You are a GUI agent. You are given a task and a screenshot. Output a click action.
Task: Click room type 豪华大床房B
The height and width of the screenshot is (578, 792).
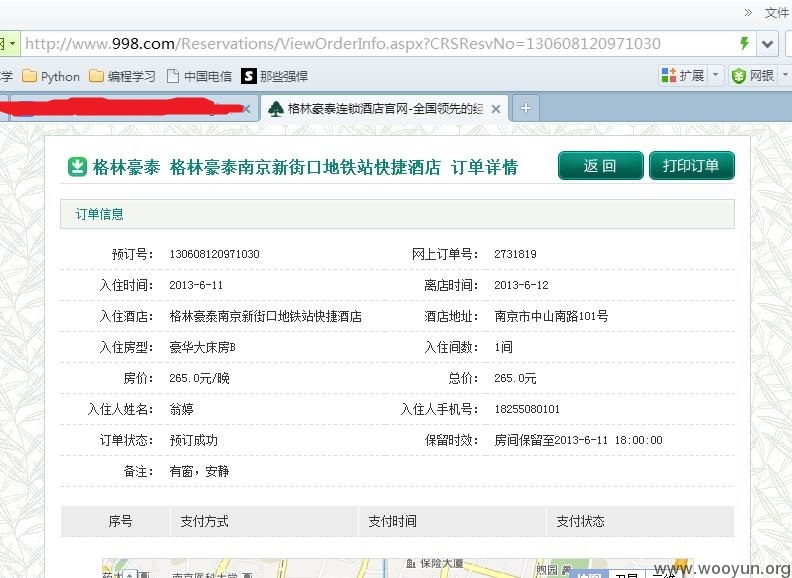[x=203, y=347]
